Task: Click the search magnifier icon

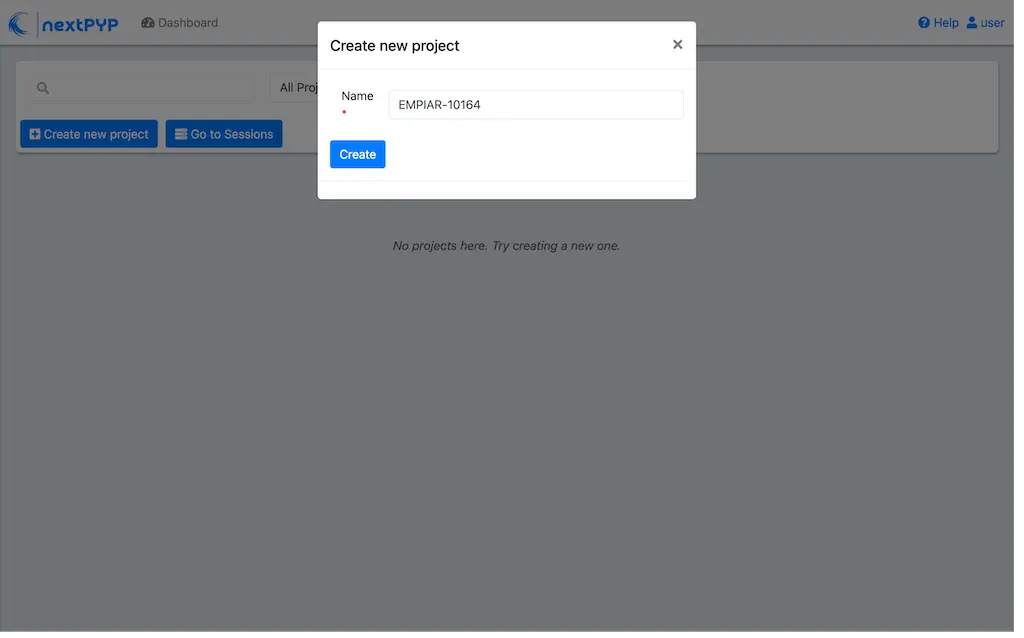Action: [x=42, y=88]
